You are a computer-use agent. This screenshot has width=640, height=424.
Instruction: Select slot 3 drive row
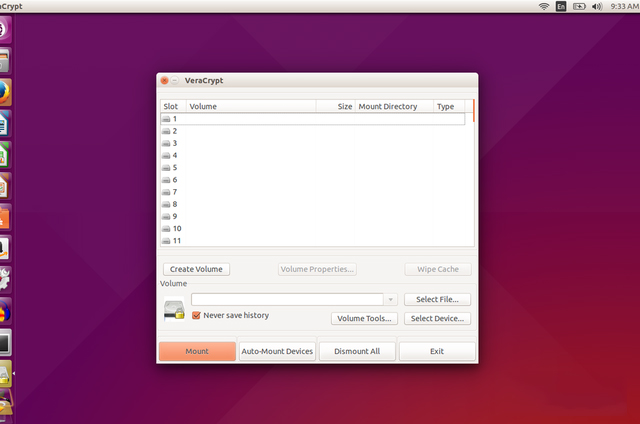pos(313,143)
